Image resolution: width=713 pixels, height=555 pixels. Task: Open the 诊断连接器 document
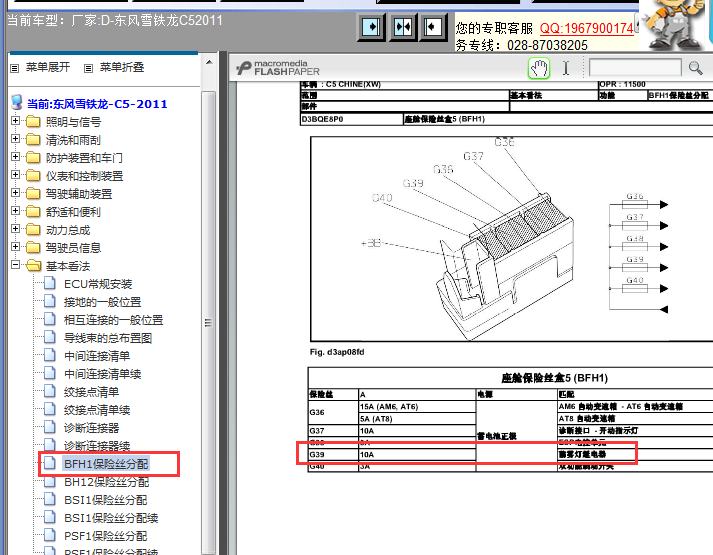pyautogui.click(x=91, y=428)
